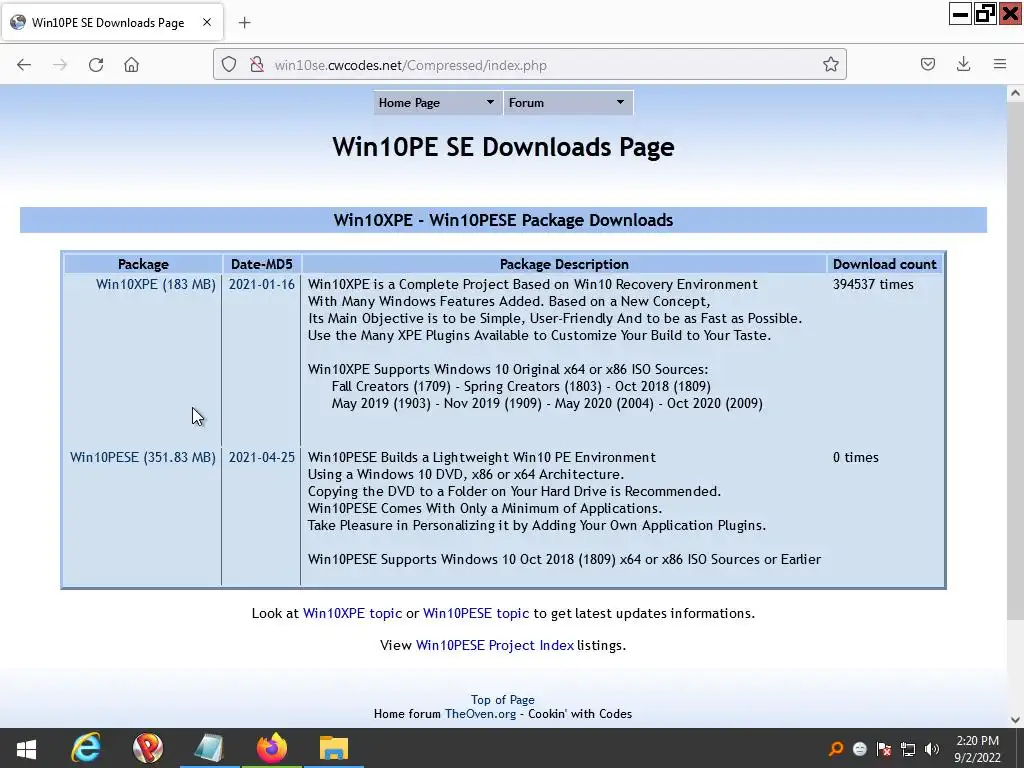Image resolution: width=1024 pixels, height=768 pixels.
Task: Bookmark this page with the star
Action: [x=831, y=64]
